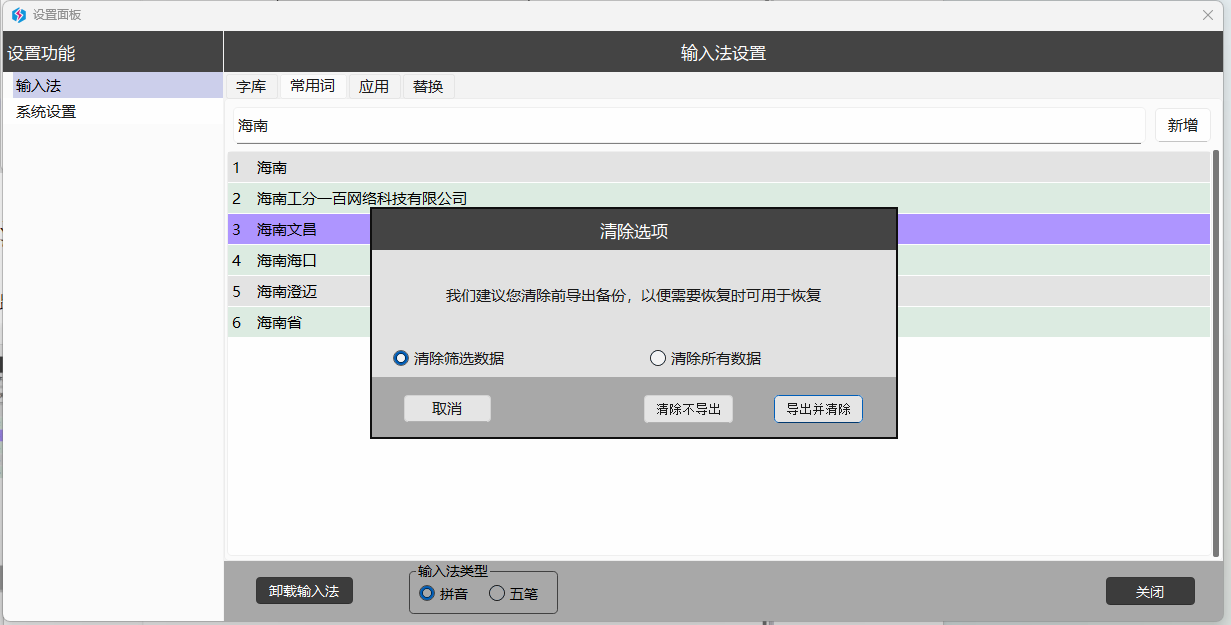Click 卸载输入法 button
1231x625 pixels.
304,591
